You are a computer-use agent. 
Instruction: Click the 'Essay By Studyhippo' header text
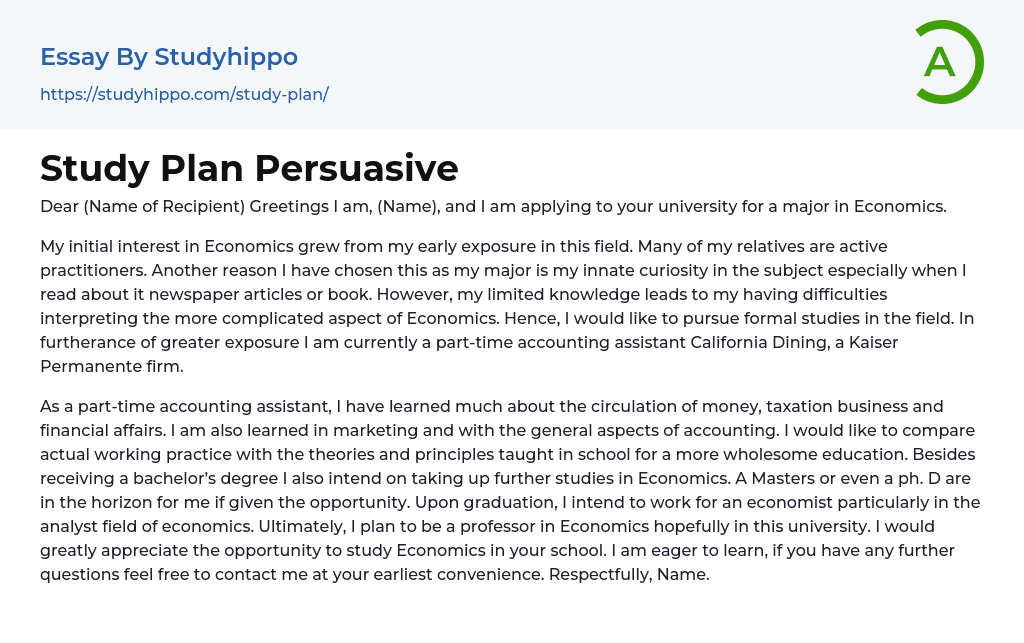(x=169, y=57)
